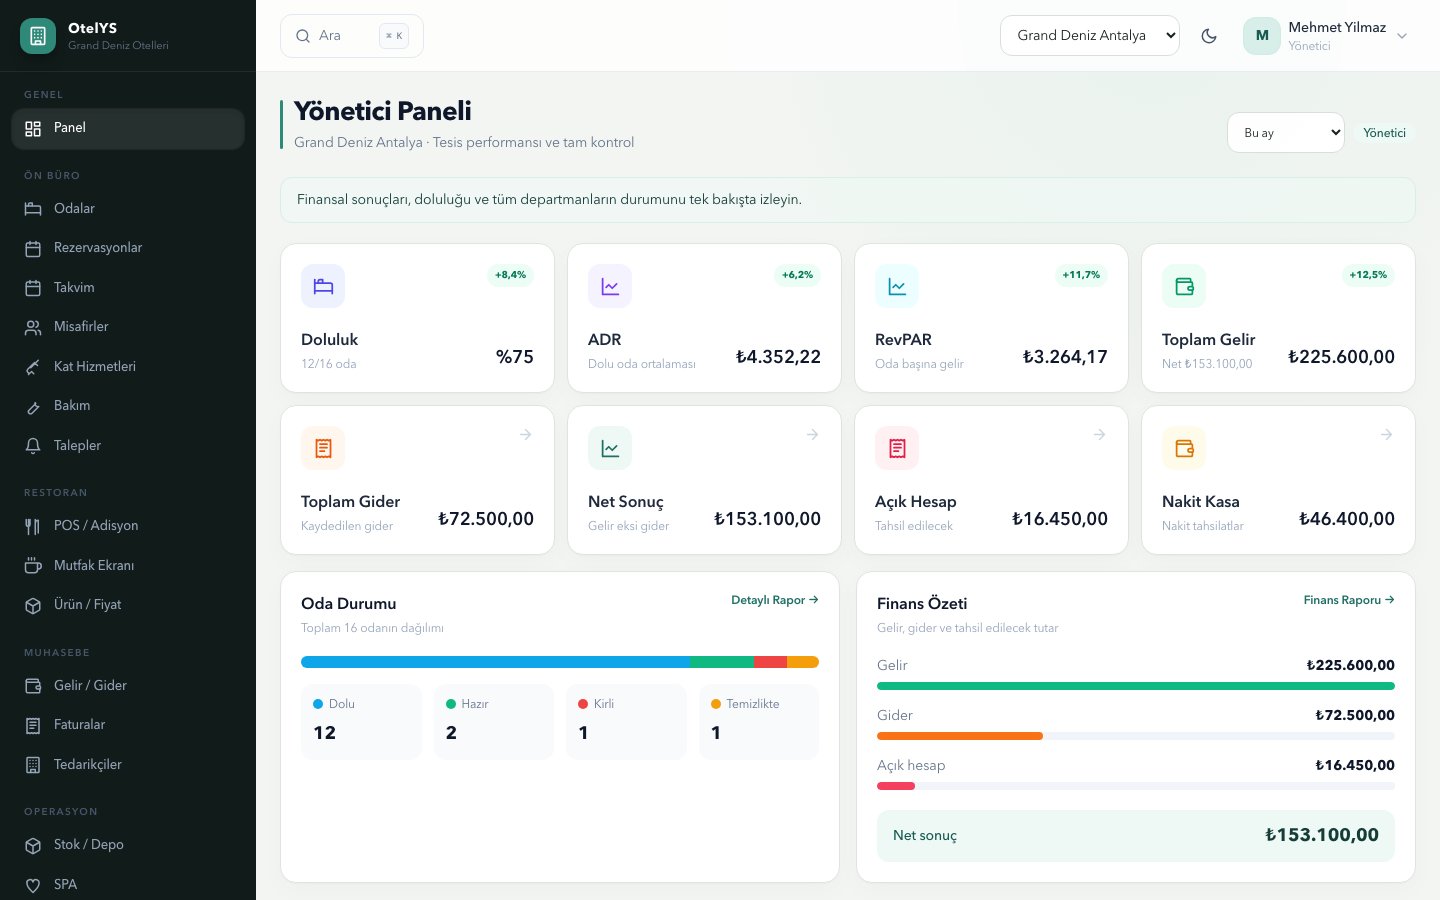Click the Misafirler people icon
1440x900 pixels.
(x=33, y=327)
